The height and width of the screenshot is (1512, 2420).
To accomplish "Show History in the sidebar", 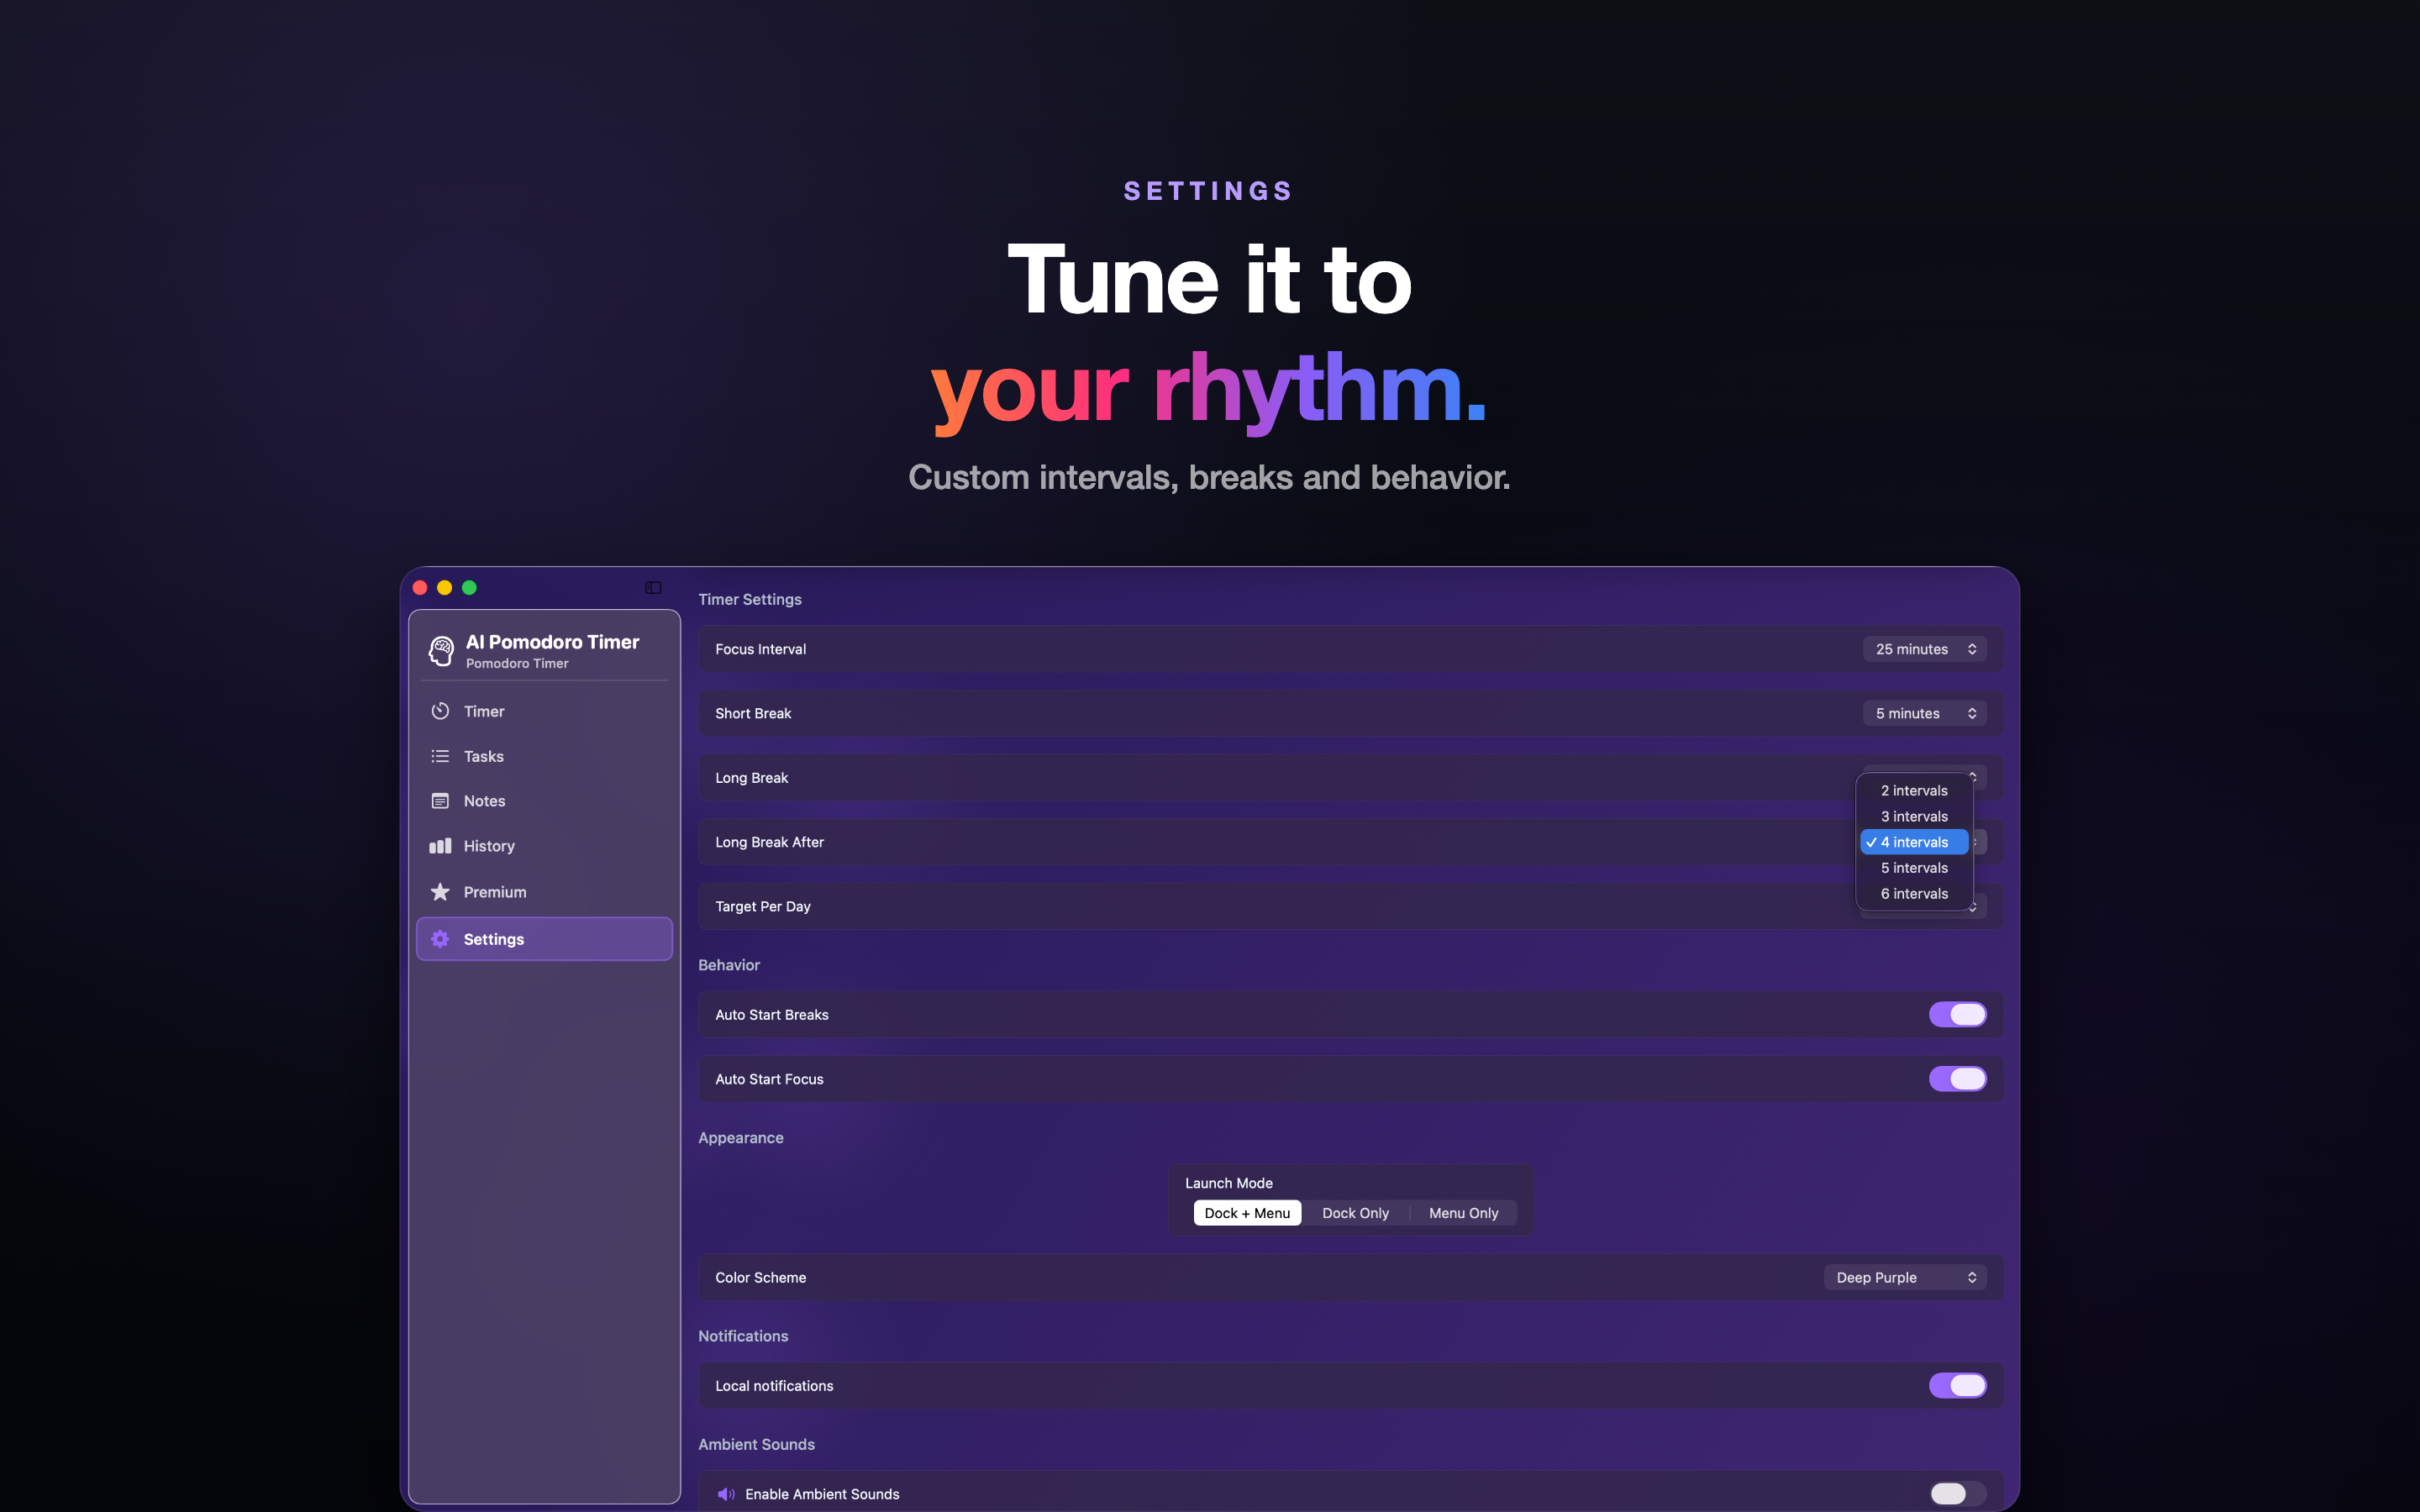I will coord(544,846).
